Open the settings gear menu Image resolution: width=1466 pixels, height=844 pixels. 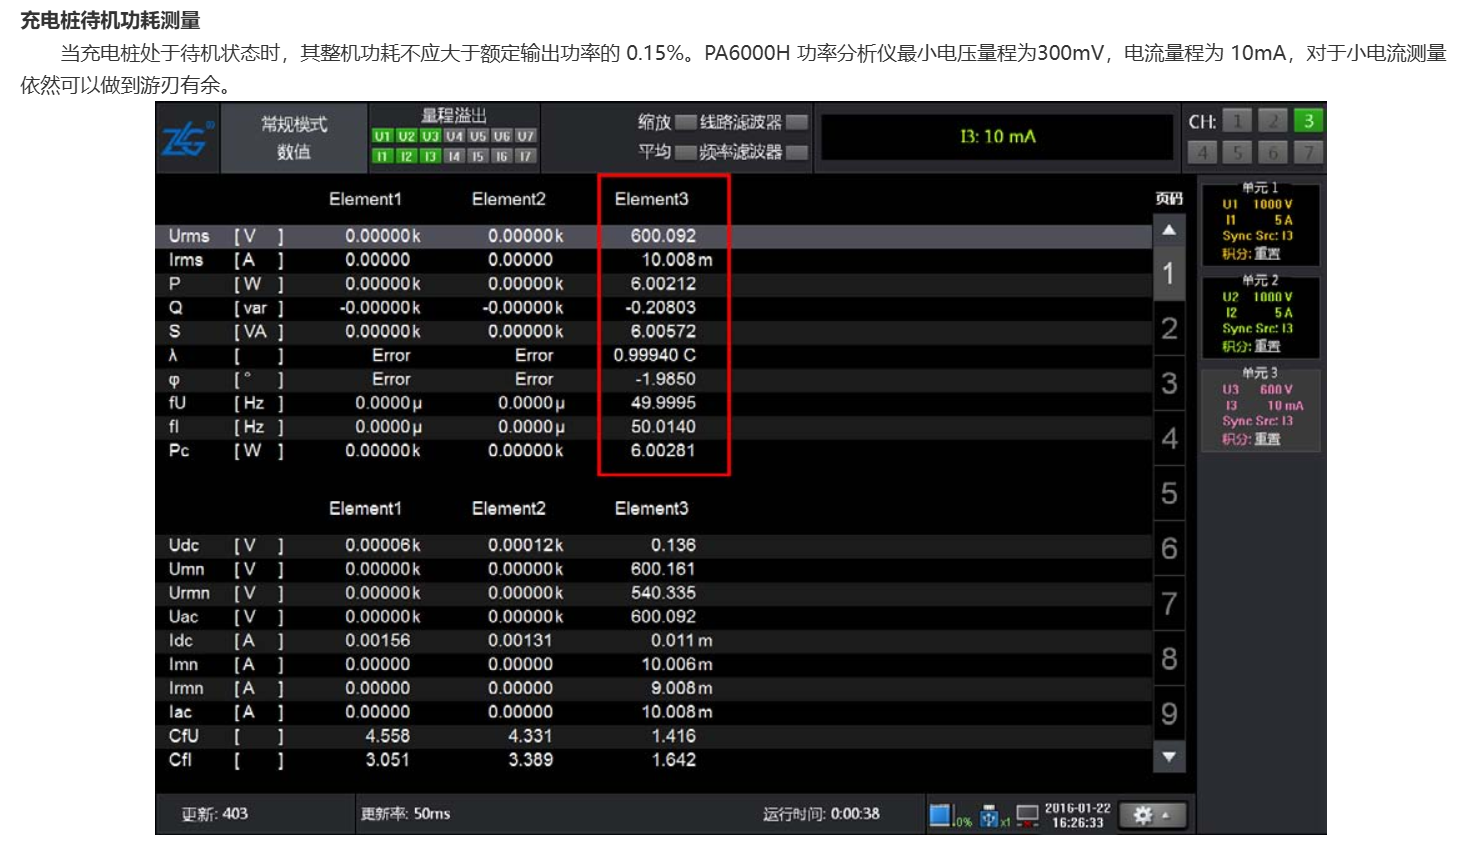pos(1152,815)
